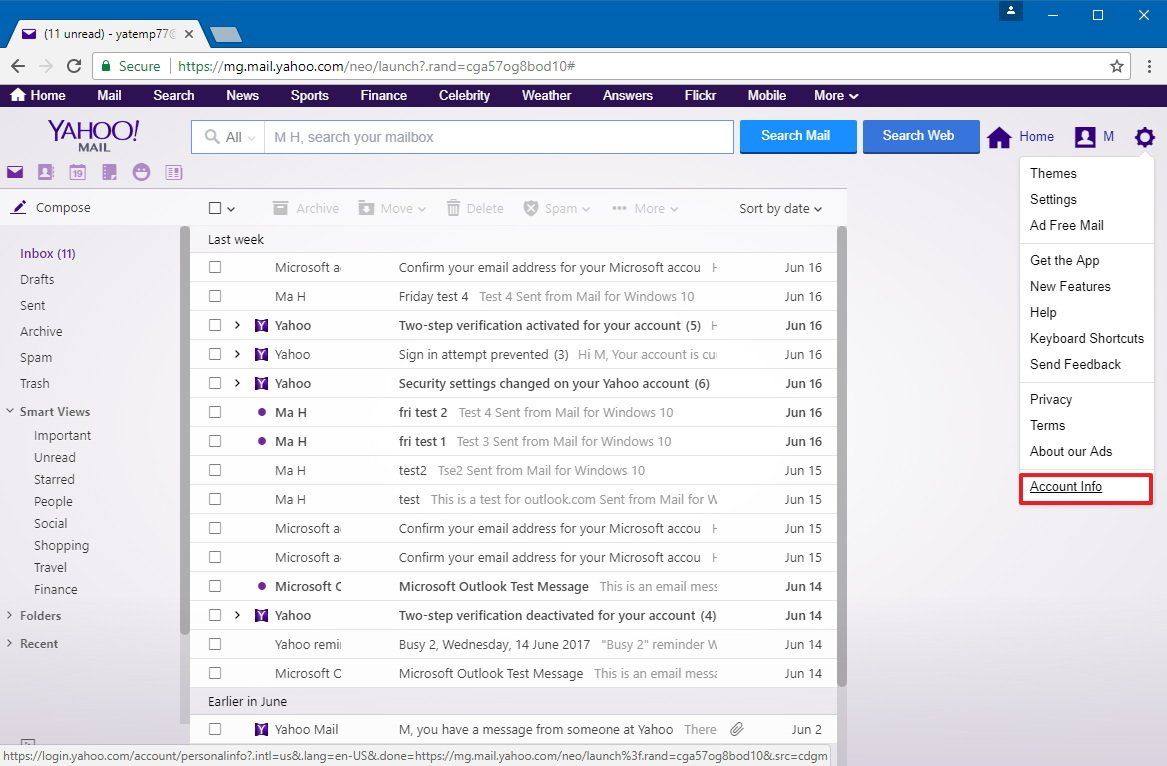The width and height of the screenshot is (1167, 766).
Task: Bookmark this page with the star icon
Action: (x=1116, y=66)
